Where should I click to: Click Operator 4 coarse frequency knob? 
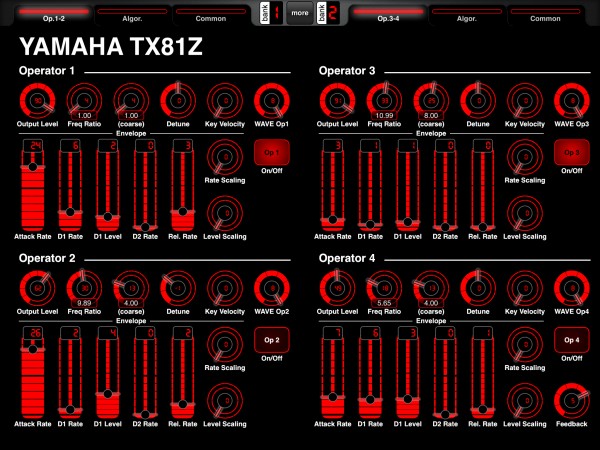coord(431,289)
